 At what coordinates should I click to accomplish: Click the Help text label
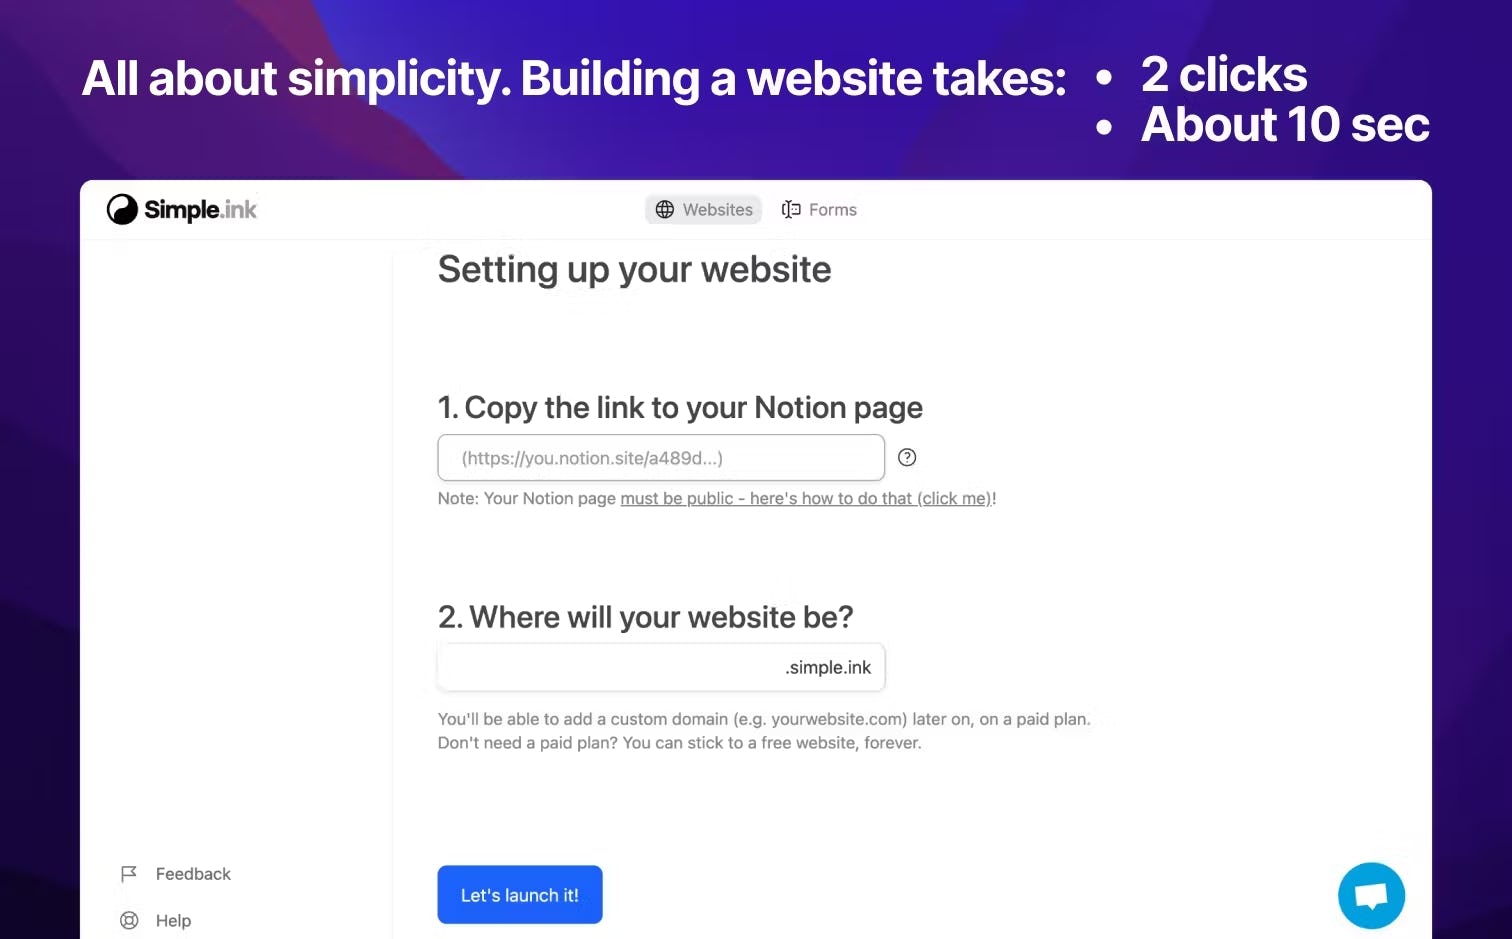tap(174, 920)
